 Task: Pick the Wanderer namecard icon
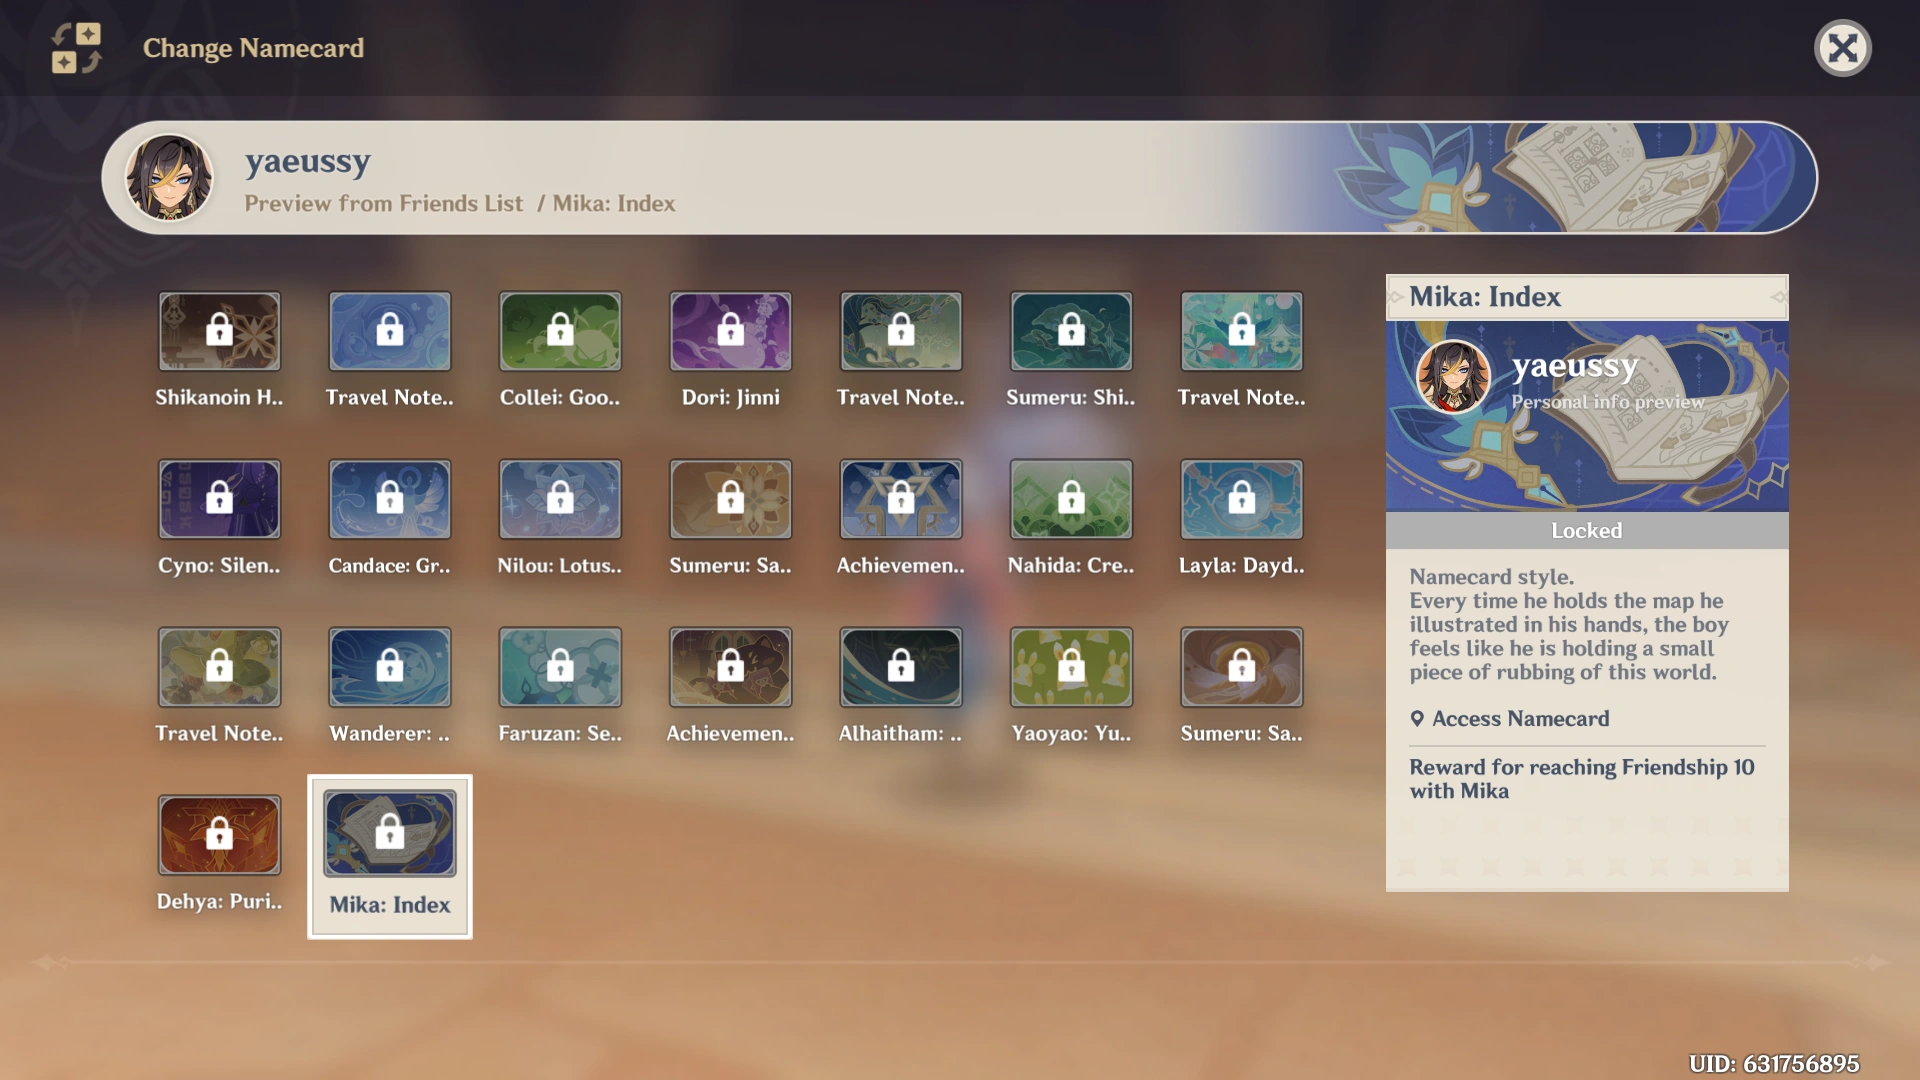[x=389, y=667]
